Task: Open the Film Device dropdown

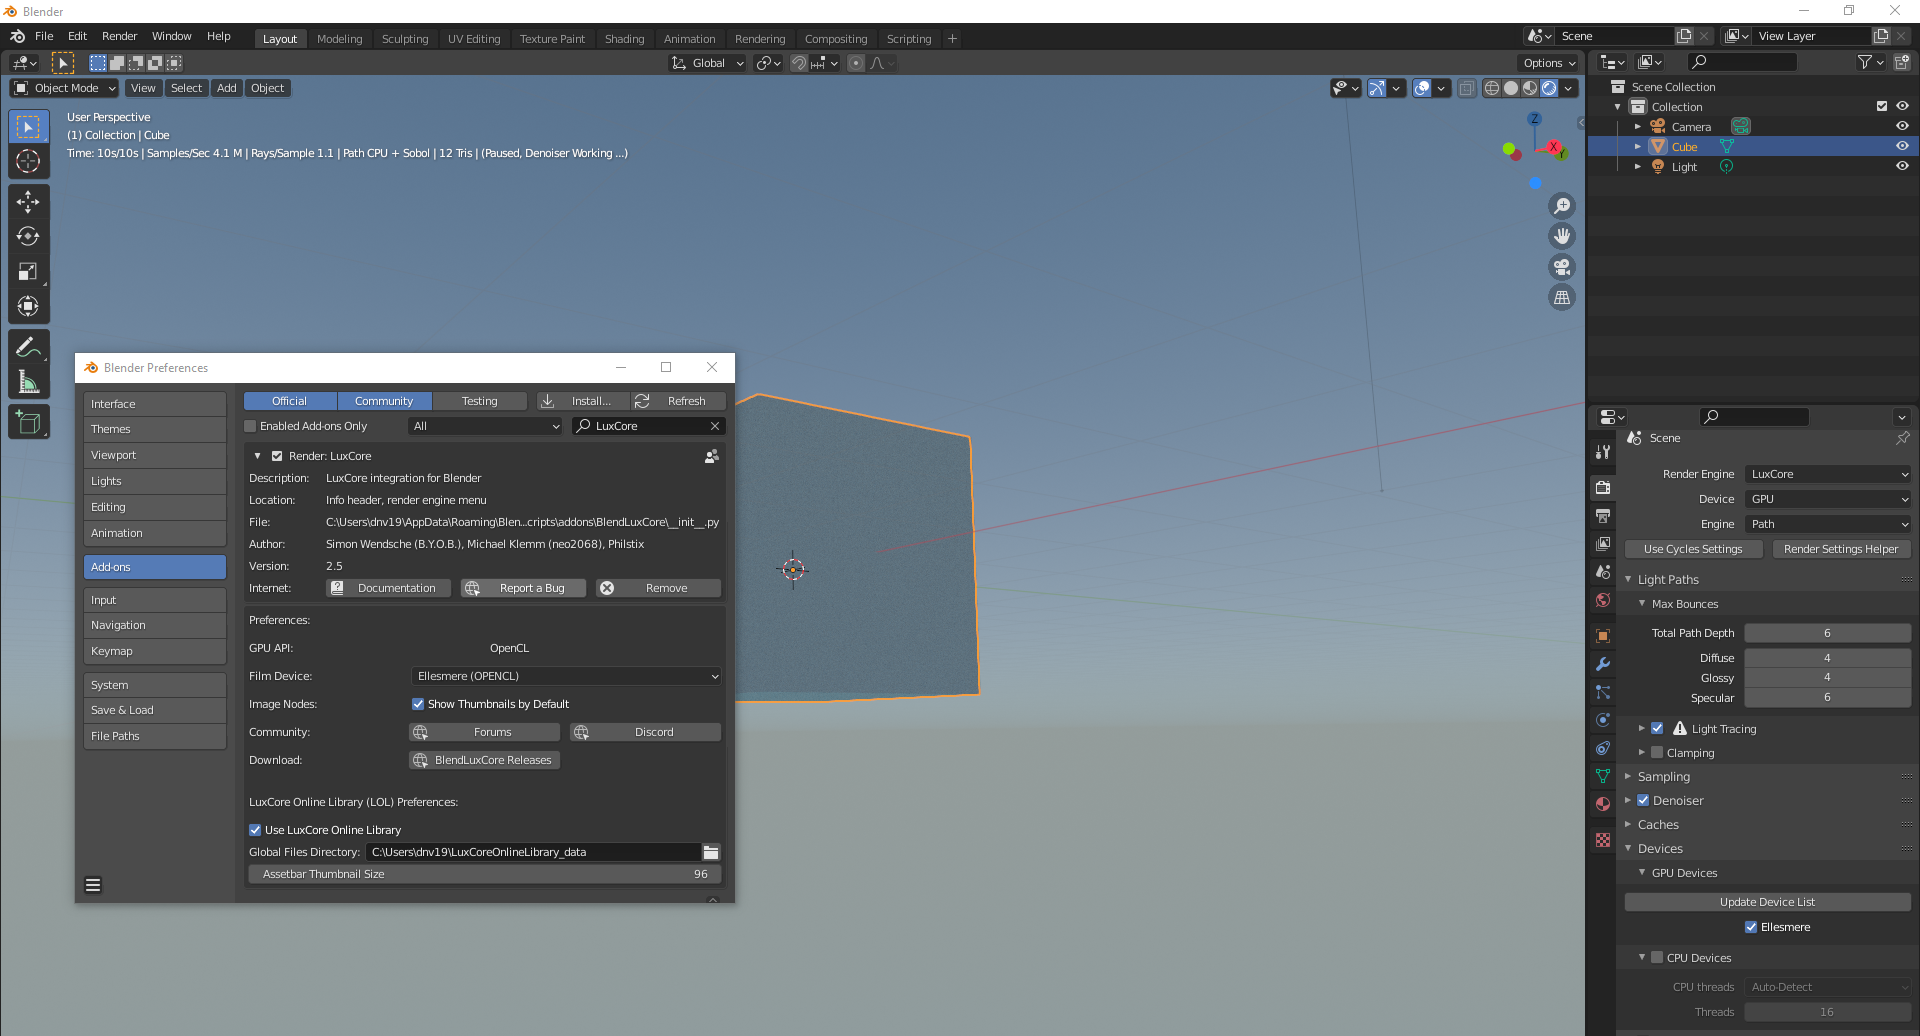Action: pyautogui.click(x=566, y=676)
